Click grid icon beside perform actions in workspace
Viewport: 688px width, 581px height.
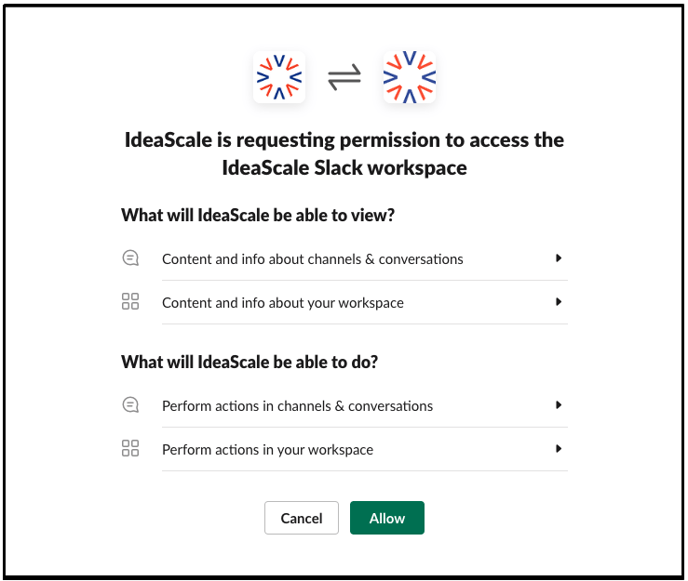click(130, 448)
